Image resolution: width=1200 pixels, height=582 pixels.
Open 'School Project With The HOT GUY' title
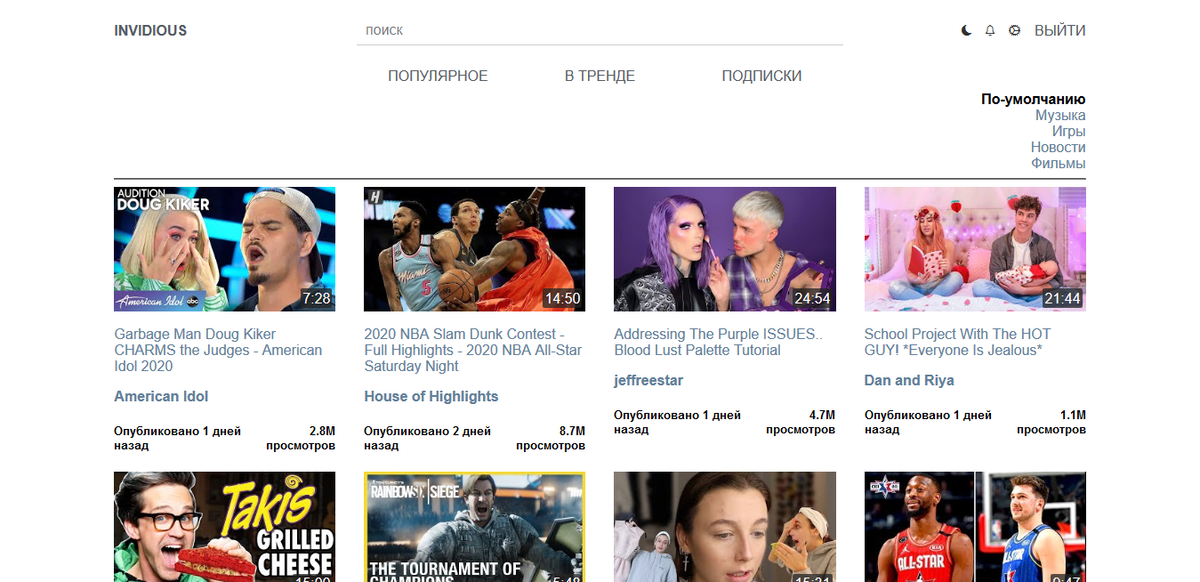tap(958, 342)
